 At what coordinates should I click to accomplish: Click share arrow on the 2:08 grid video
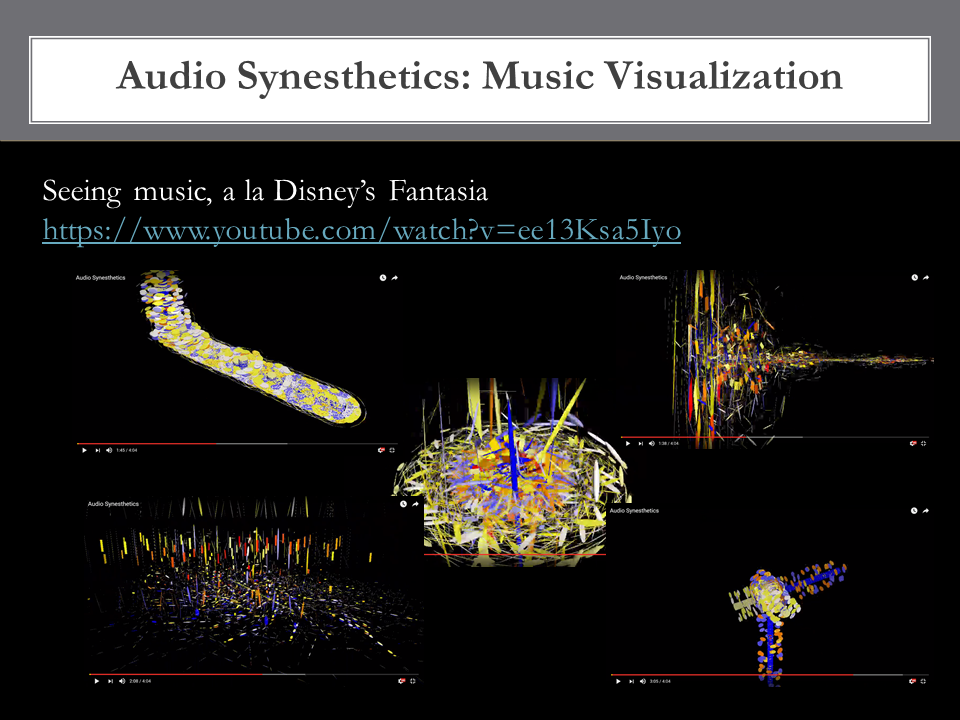(x=415, y=504)
